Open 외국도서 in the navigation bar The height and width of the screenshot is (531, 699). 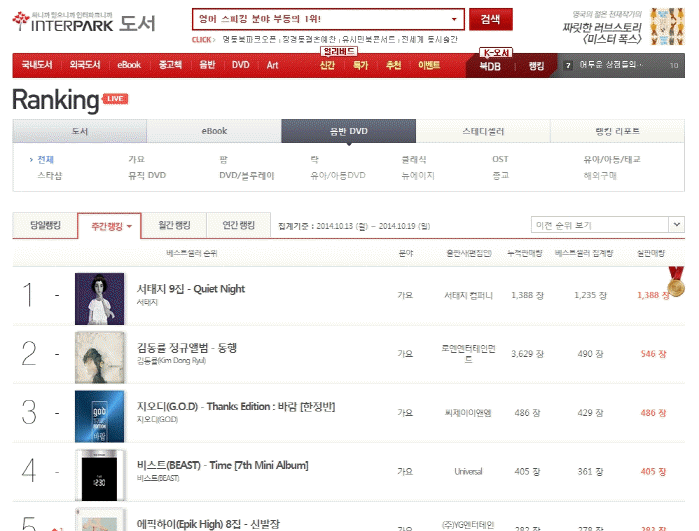point(85,65)
